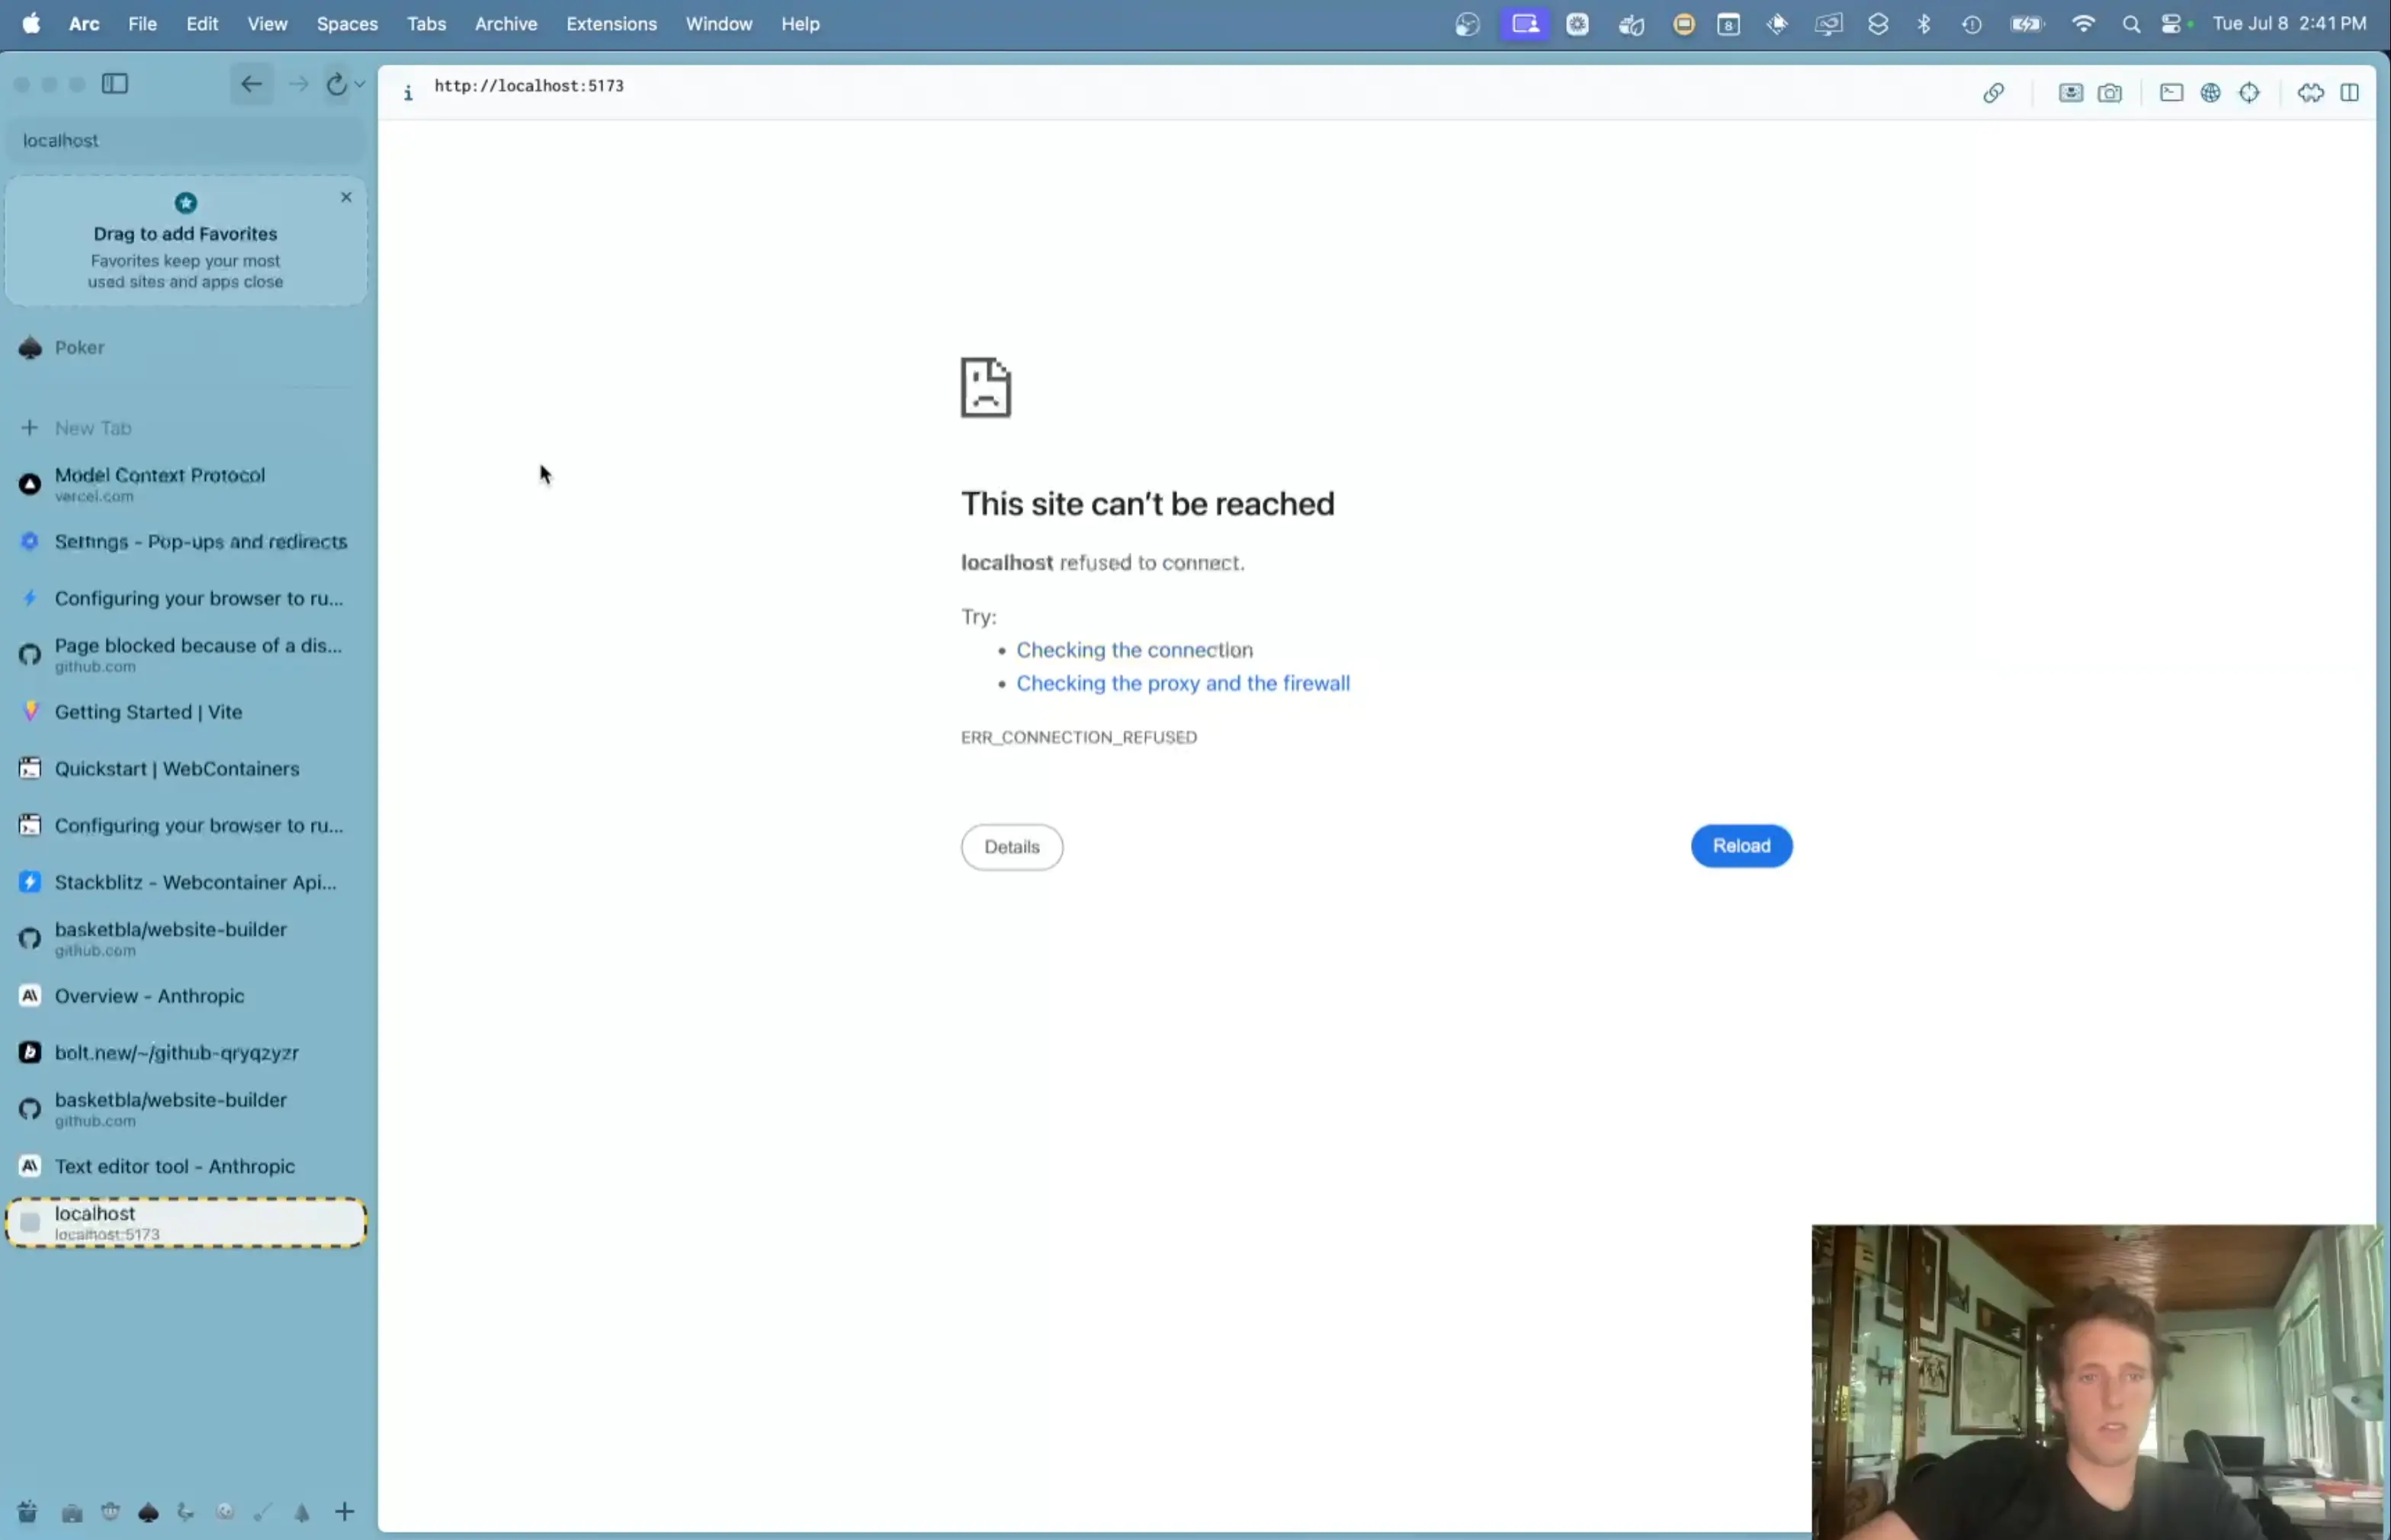2391x1540 pixels.
Task: Click the globe network icon in toolbar
Action: pyautogui.click(x=2210, y=93)
